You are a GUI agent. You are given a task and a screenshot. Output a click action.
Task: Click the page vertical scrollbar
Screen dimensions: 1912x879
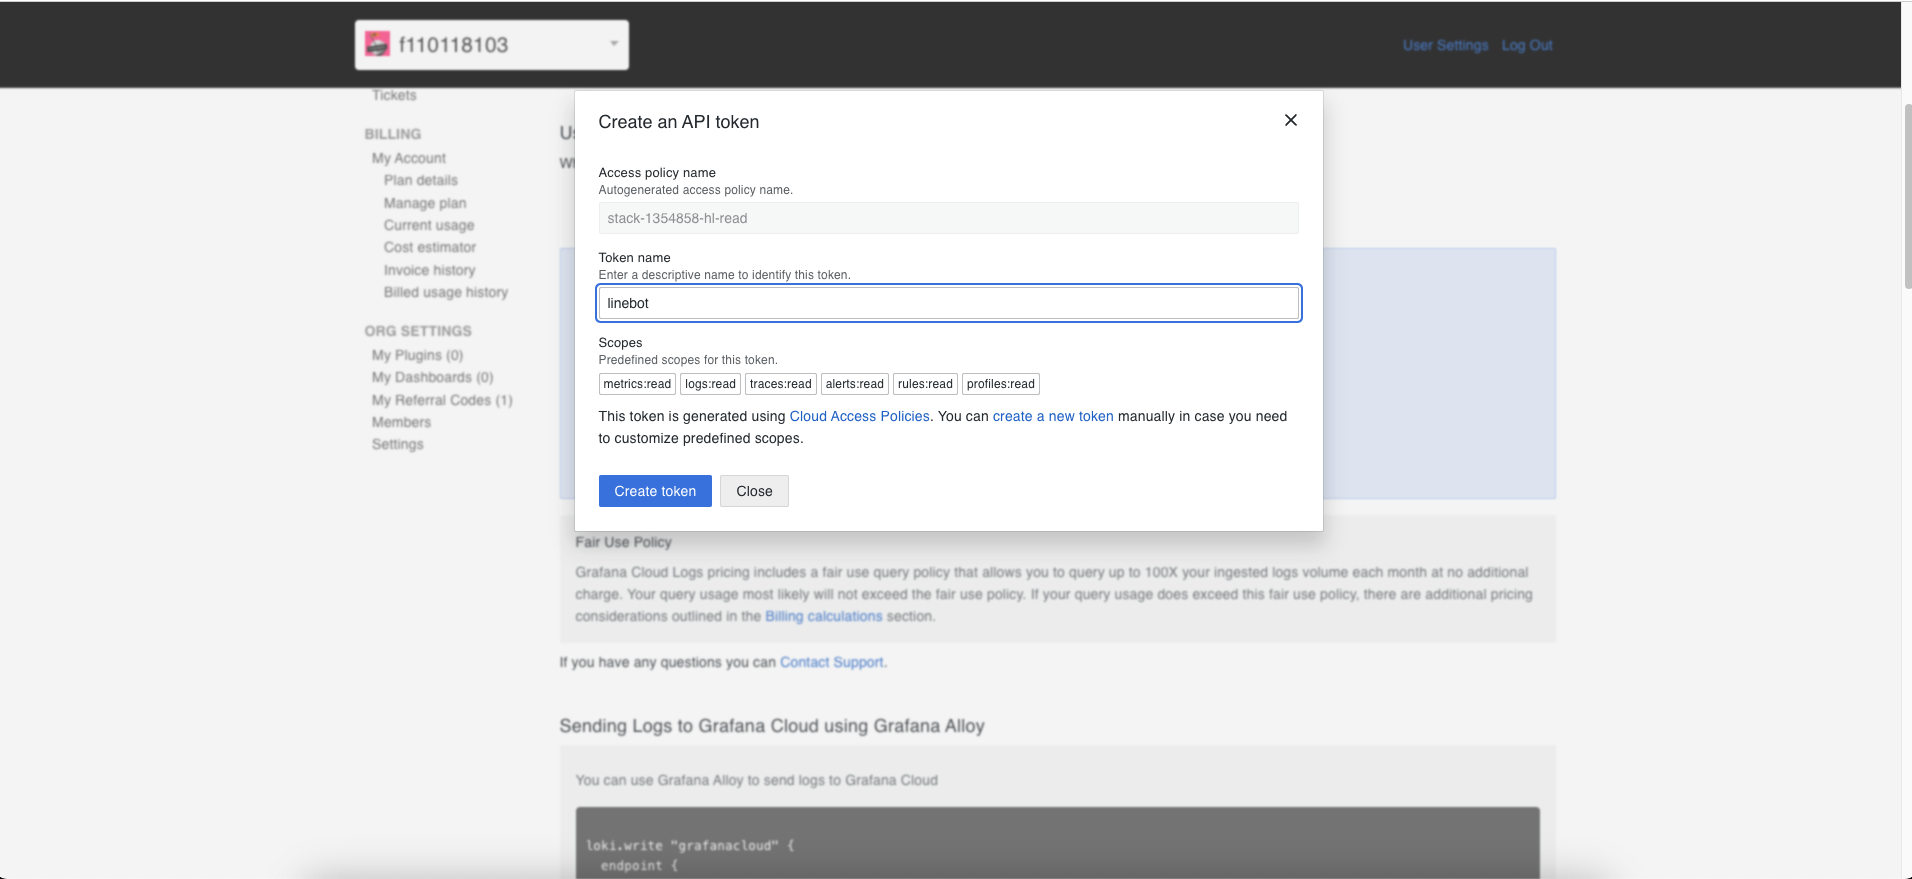coord(1906,195)
